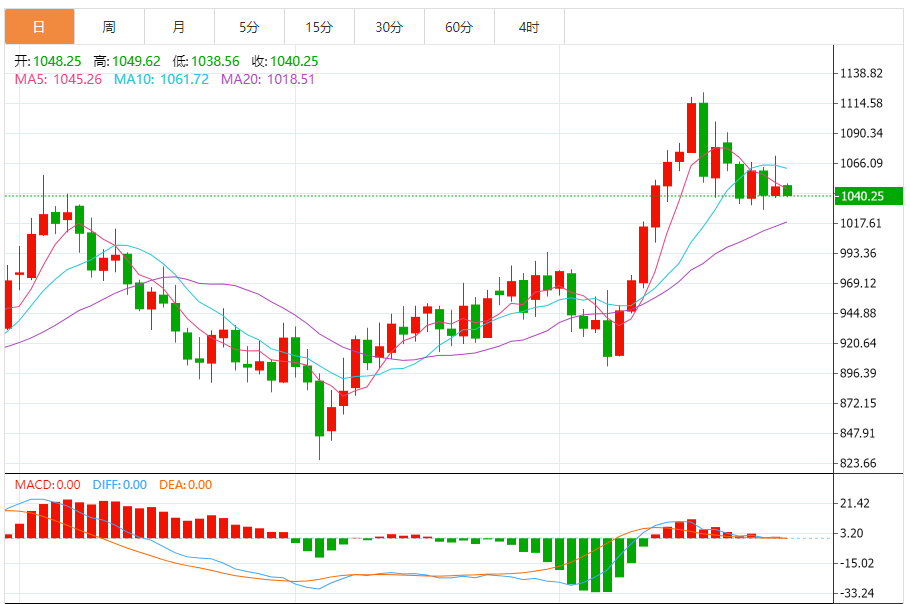910x604 pixels.
Task: Click the -33.24 MACD axis label
Action: point(855,593)
